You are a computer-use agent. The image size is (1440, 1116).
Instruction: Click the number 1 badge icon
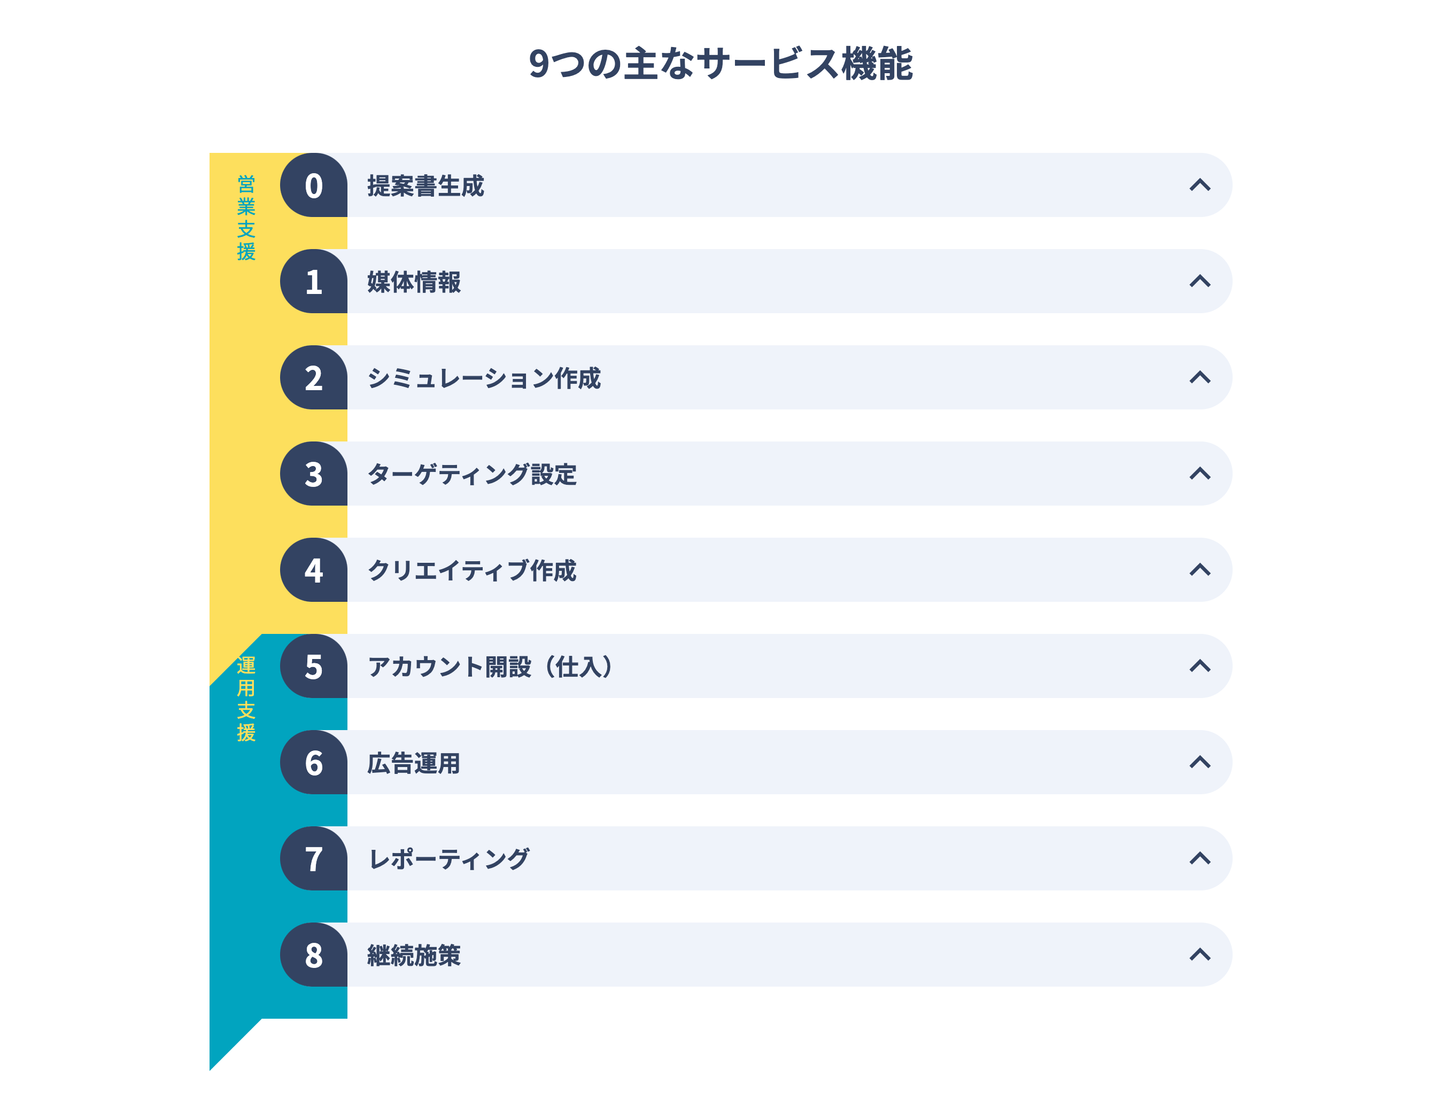click(314, 282)
